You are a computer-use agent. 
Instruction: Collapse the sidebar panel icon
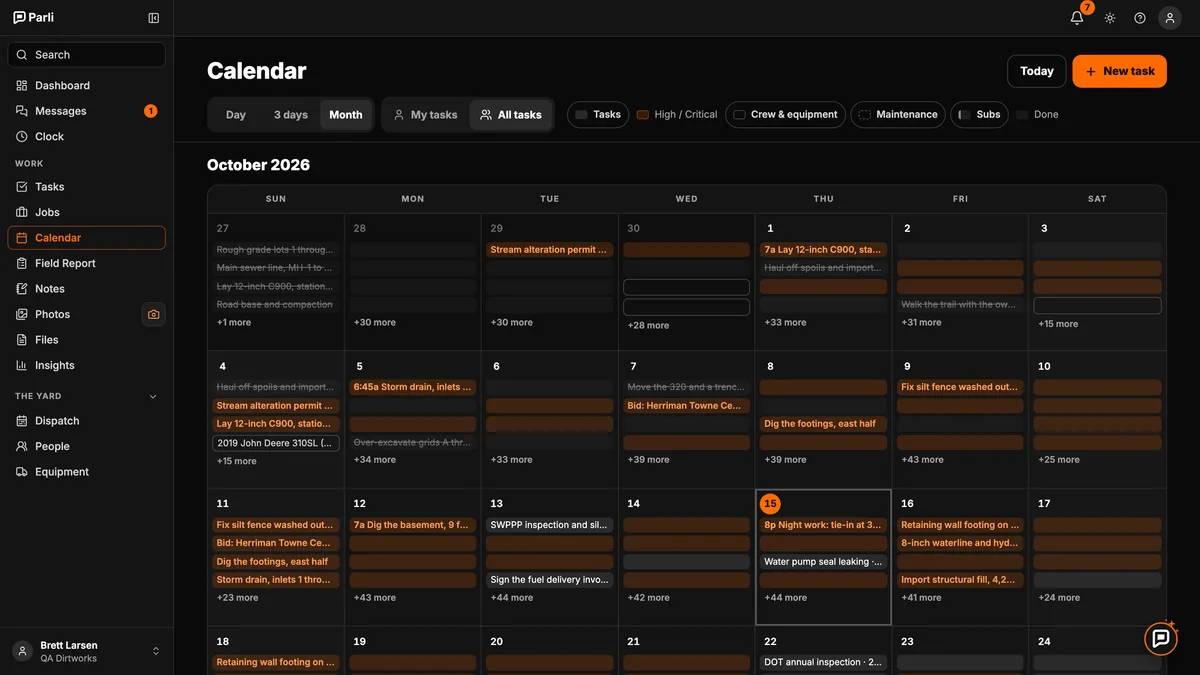coord(153,18)
